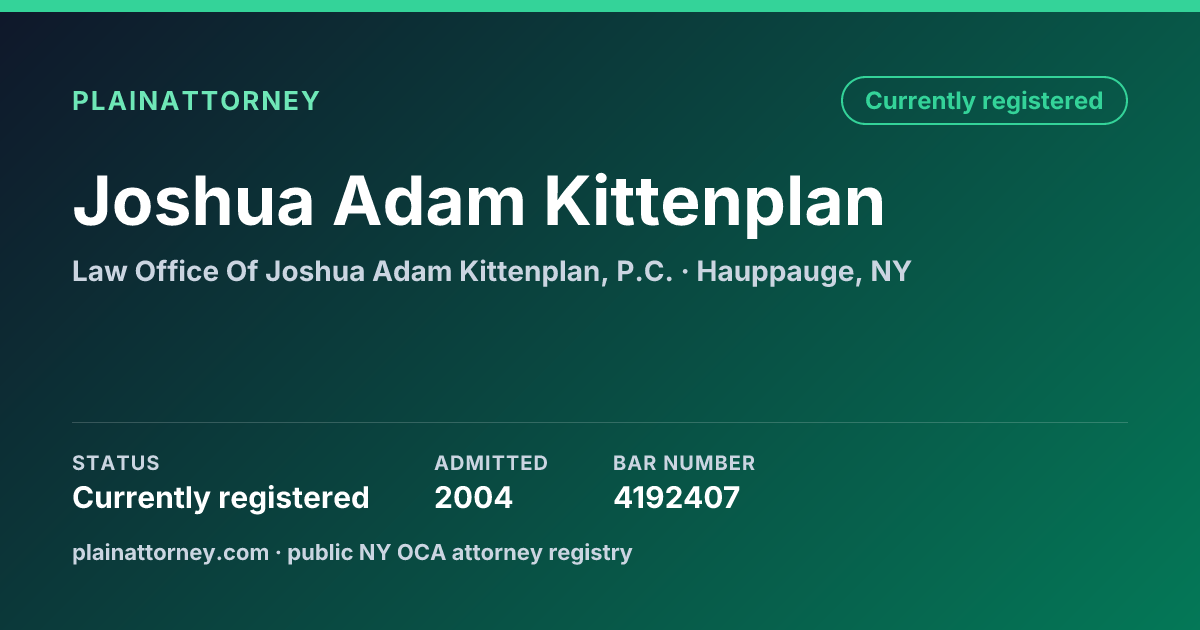
Task: Click the ADMITTED field label
Action: (491, 463)
